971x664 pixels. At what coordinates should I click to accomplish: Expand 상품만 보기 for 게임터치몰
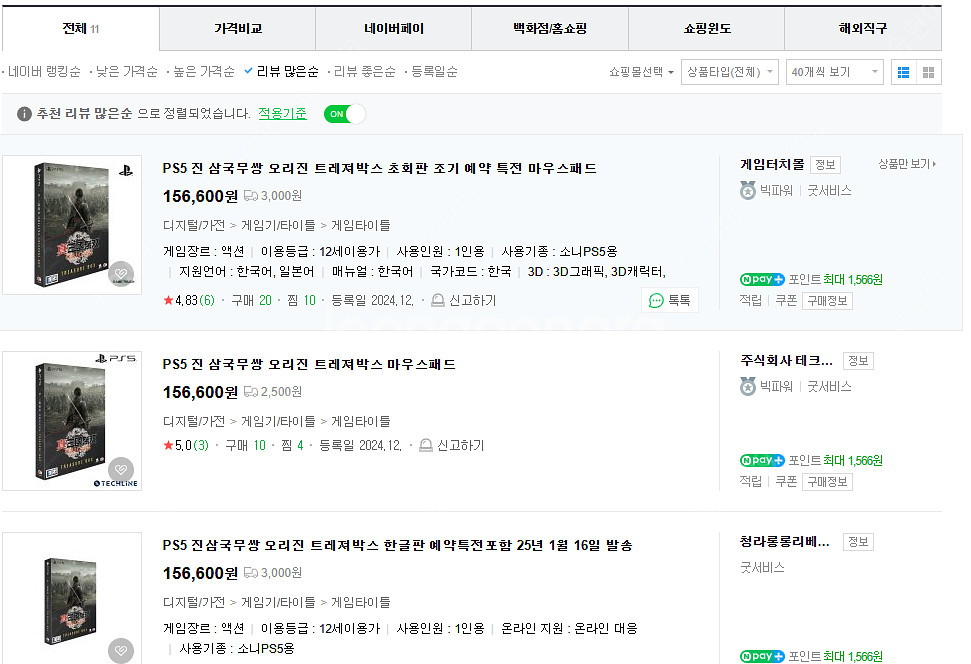907,164
